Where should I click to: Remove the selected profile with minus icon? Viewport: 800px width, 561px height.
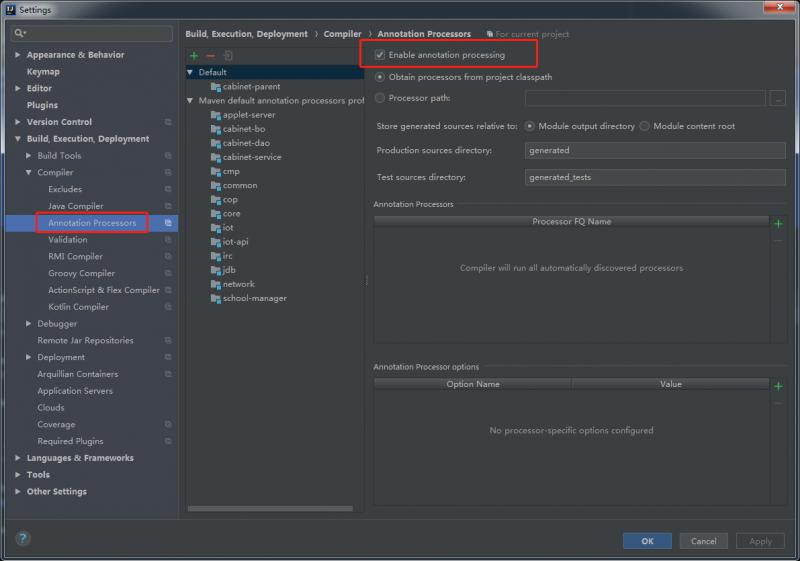(211, 56)
